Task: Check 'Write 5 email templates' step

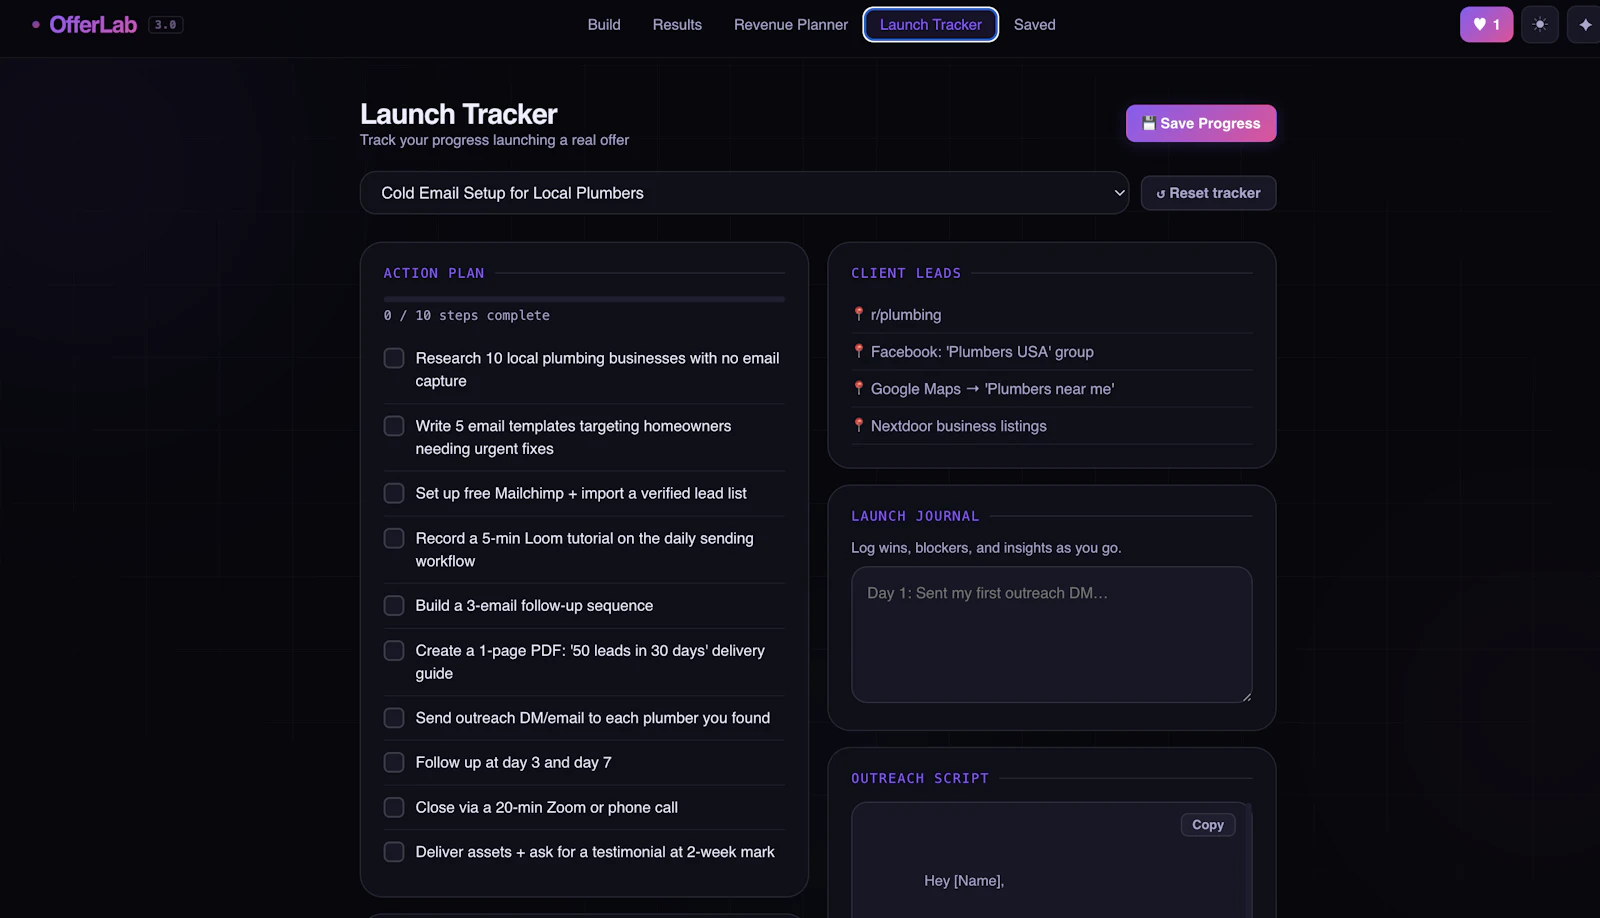Action: 394,426
